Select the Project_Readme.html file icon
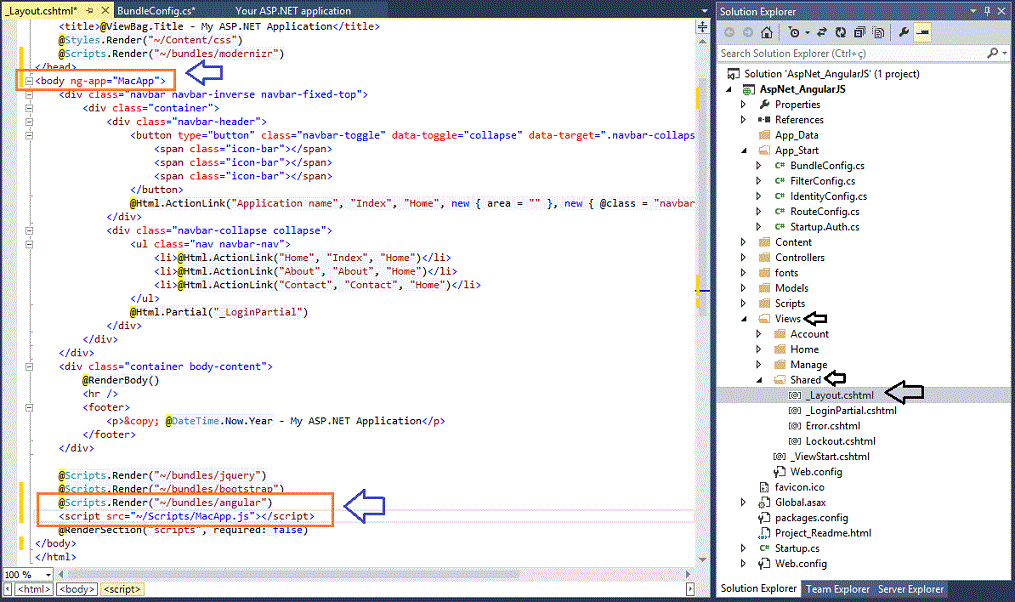This screenshot has height=602, width=1015. (x=764, y=533)
